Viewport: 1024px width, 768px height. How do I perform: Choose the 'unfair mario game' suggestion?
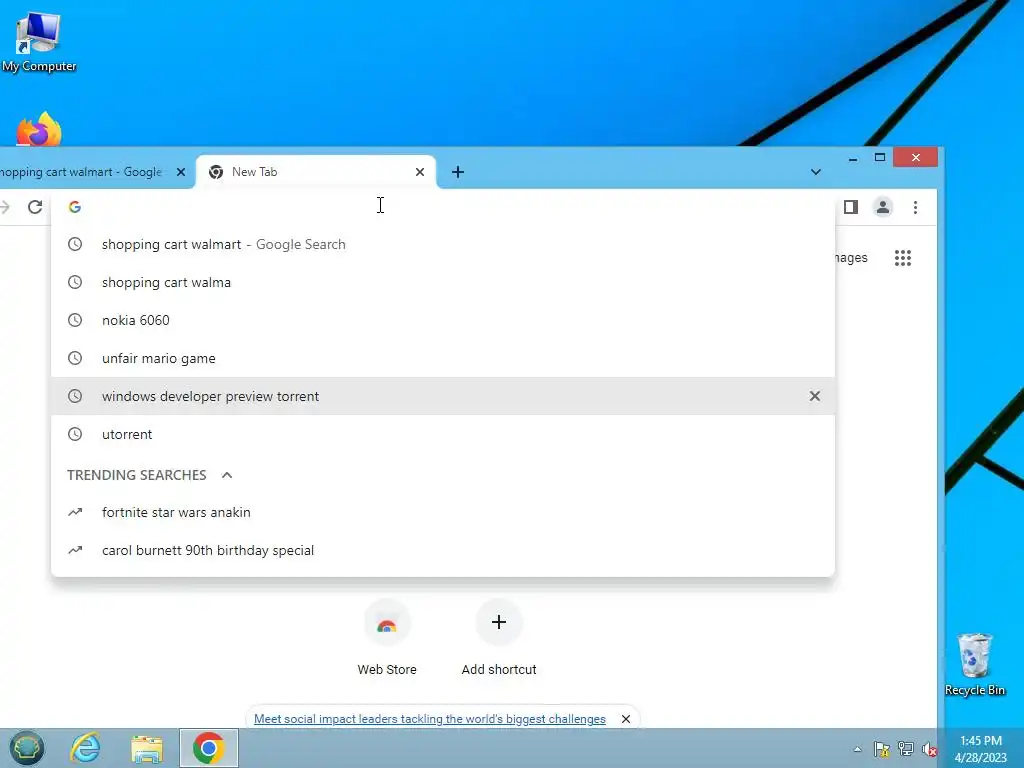click(443, 358)
